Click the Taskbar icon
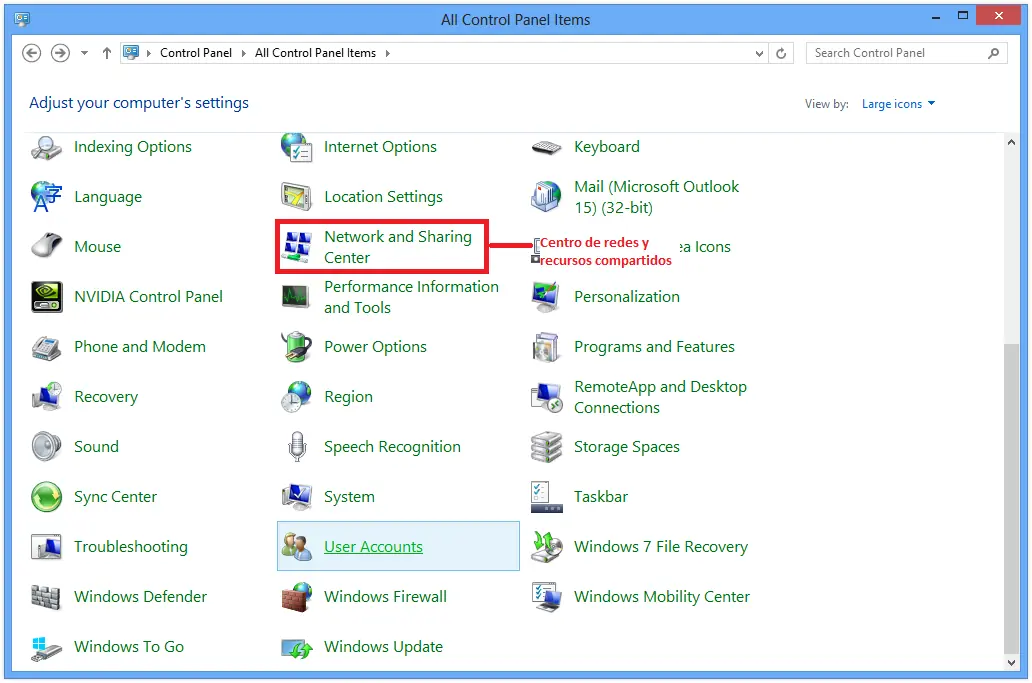This screenshot has width=1032, height=683. click(x=546, y=497)
